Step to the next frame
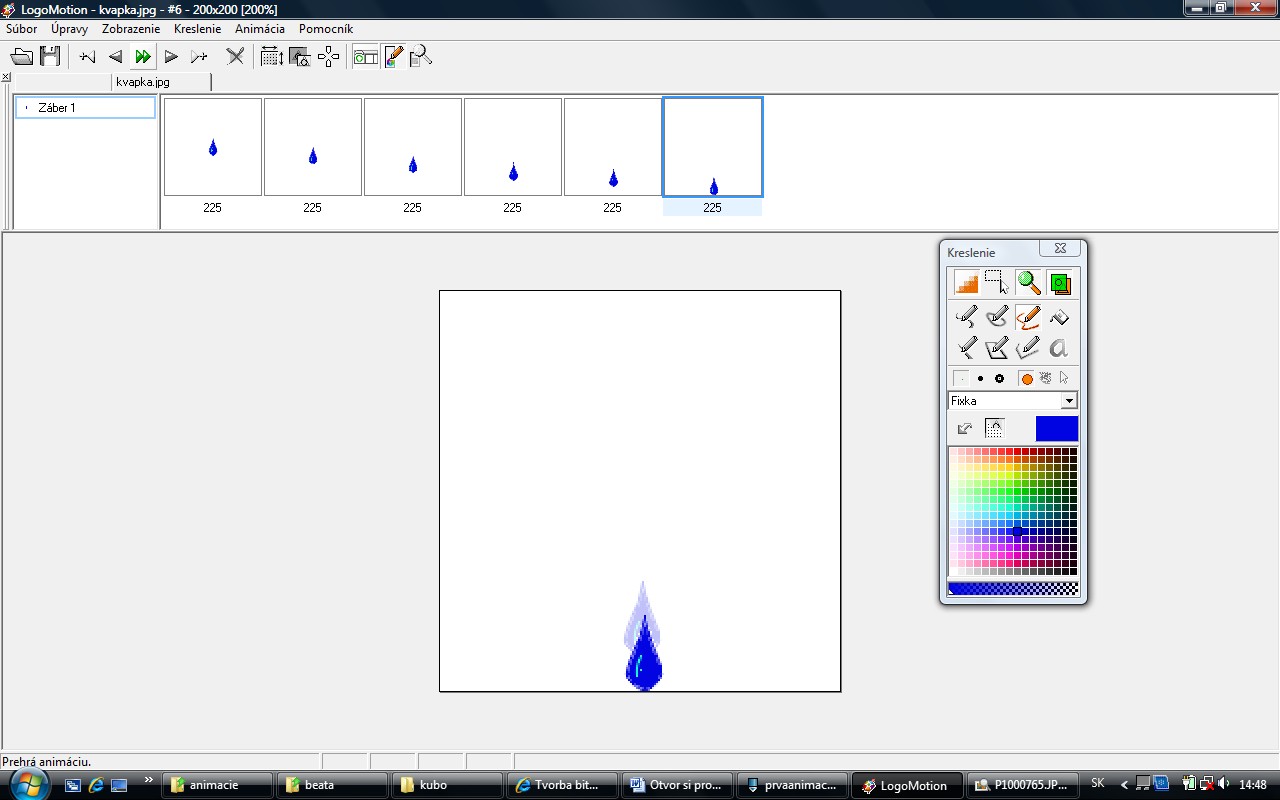The width and height of the screenshot is (1280, 800). (171, 57)
